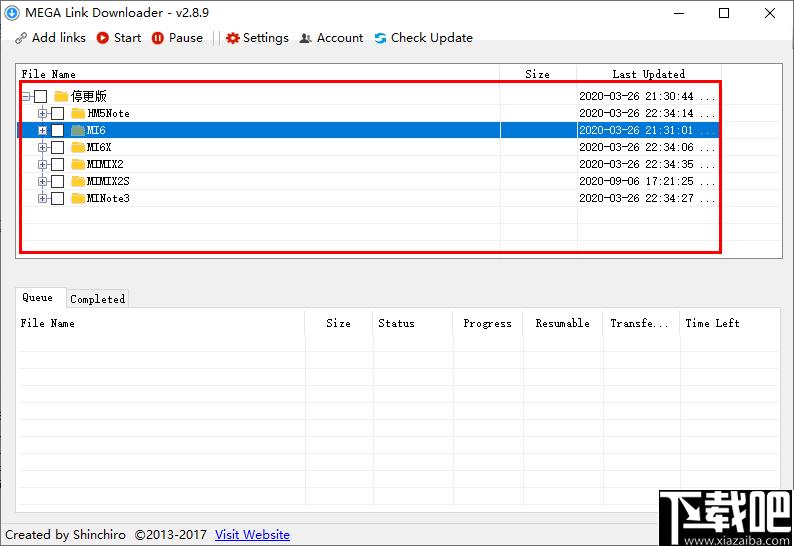Image resolution: width=794 pixels, height=546 pixels.
Task: Select the MIMIX2 folder name
Action: coord(105,164)
